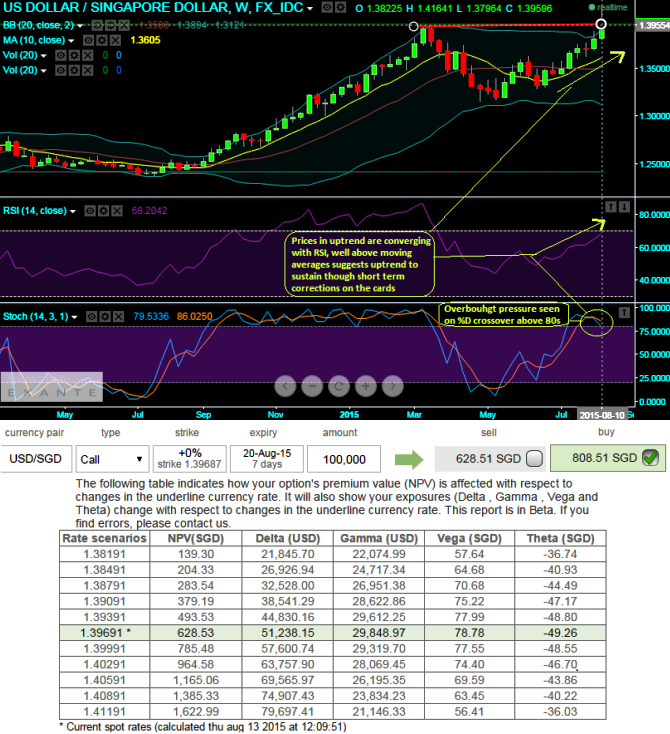Screen dimensions: 670x734
Task: Click the strike +0% field
Action: (x=190, y=459)
